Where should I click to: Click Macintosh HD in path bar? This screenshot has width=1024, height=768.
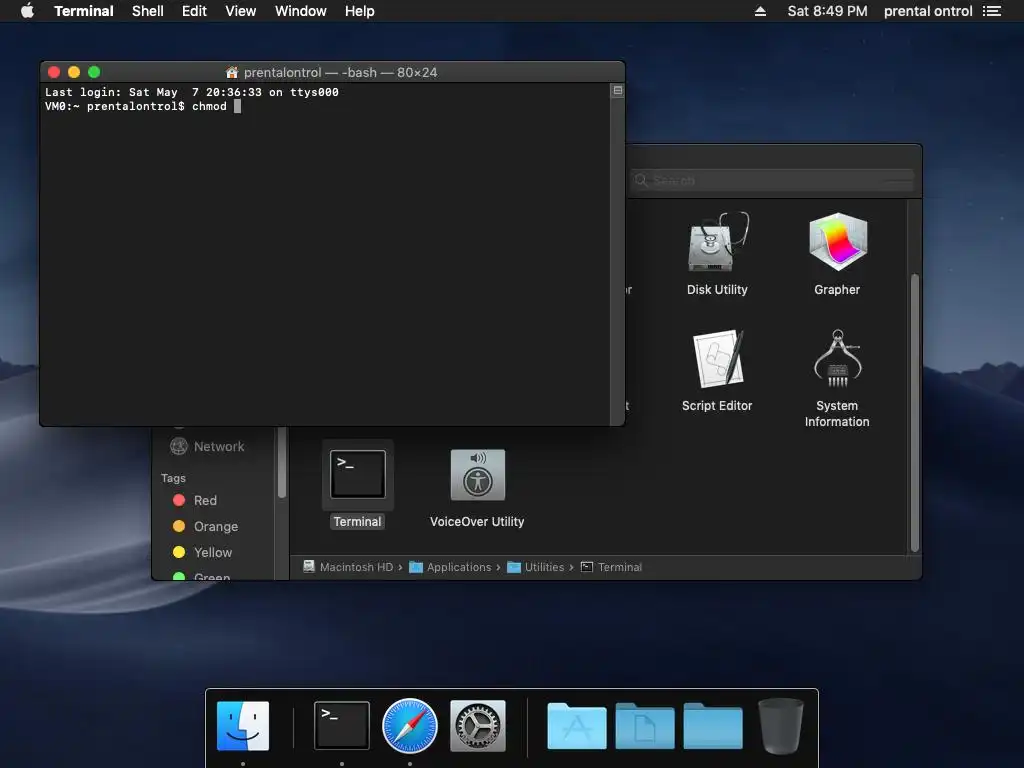click(348, 567)
